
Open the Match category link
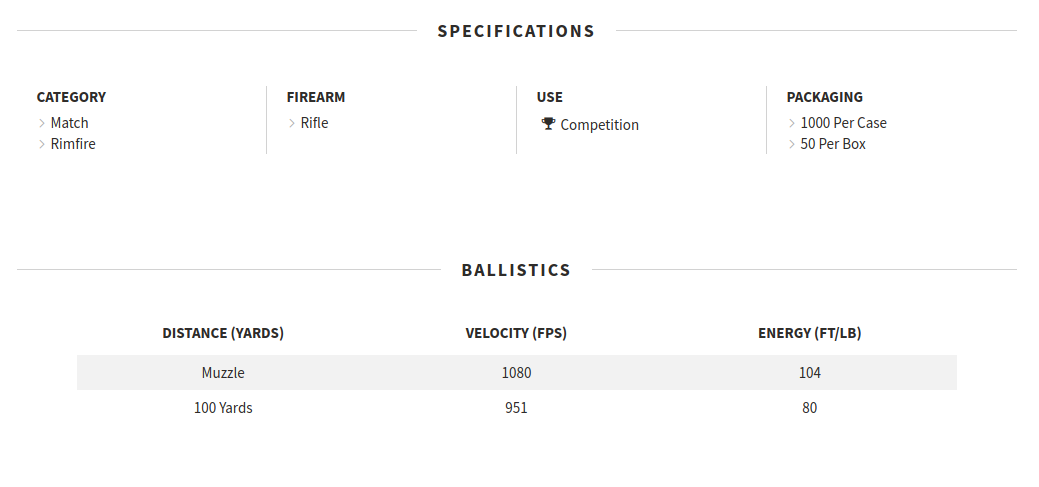(70, 123)
